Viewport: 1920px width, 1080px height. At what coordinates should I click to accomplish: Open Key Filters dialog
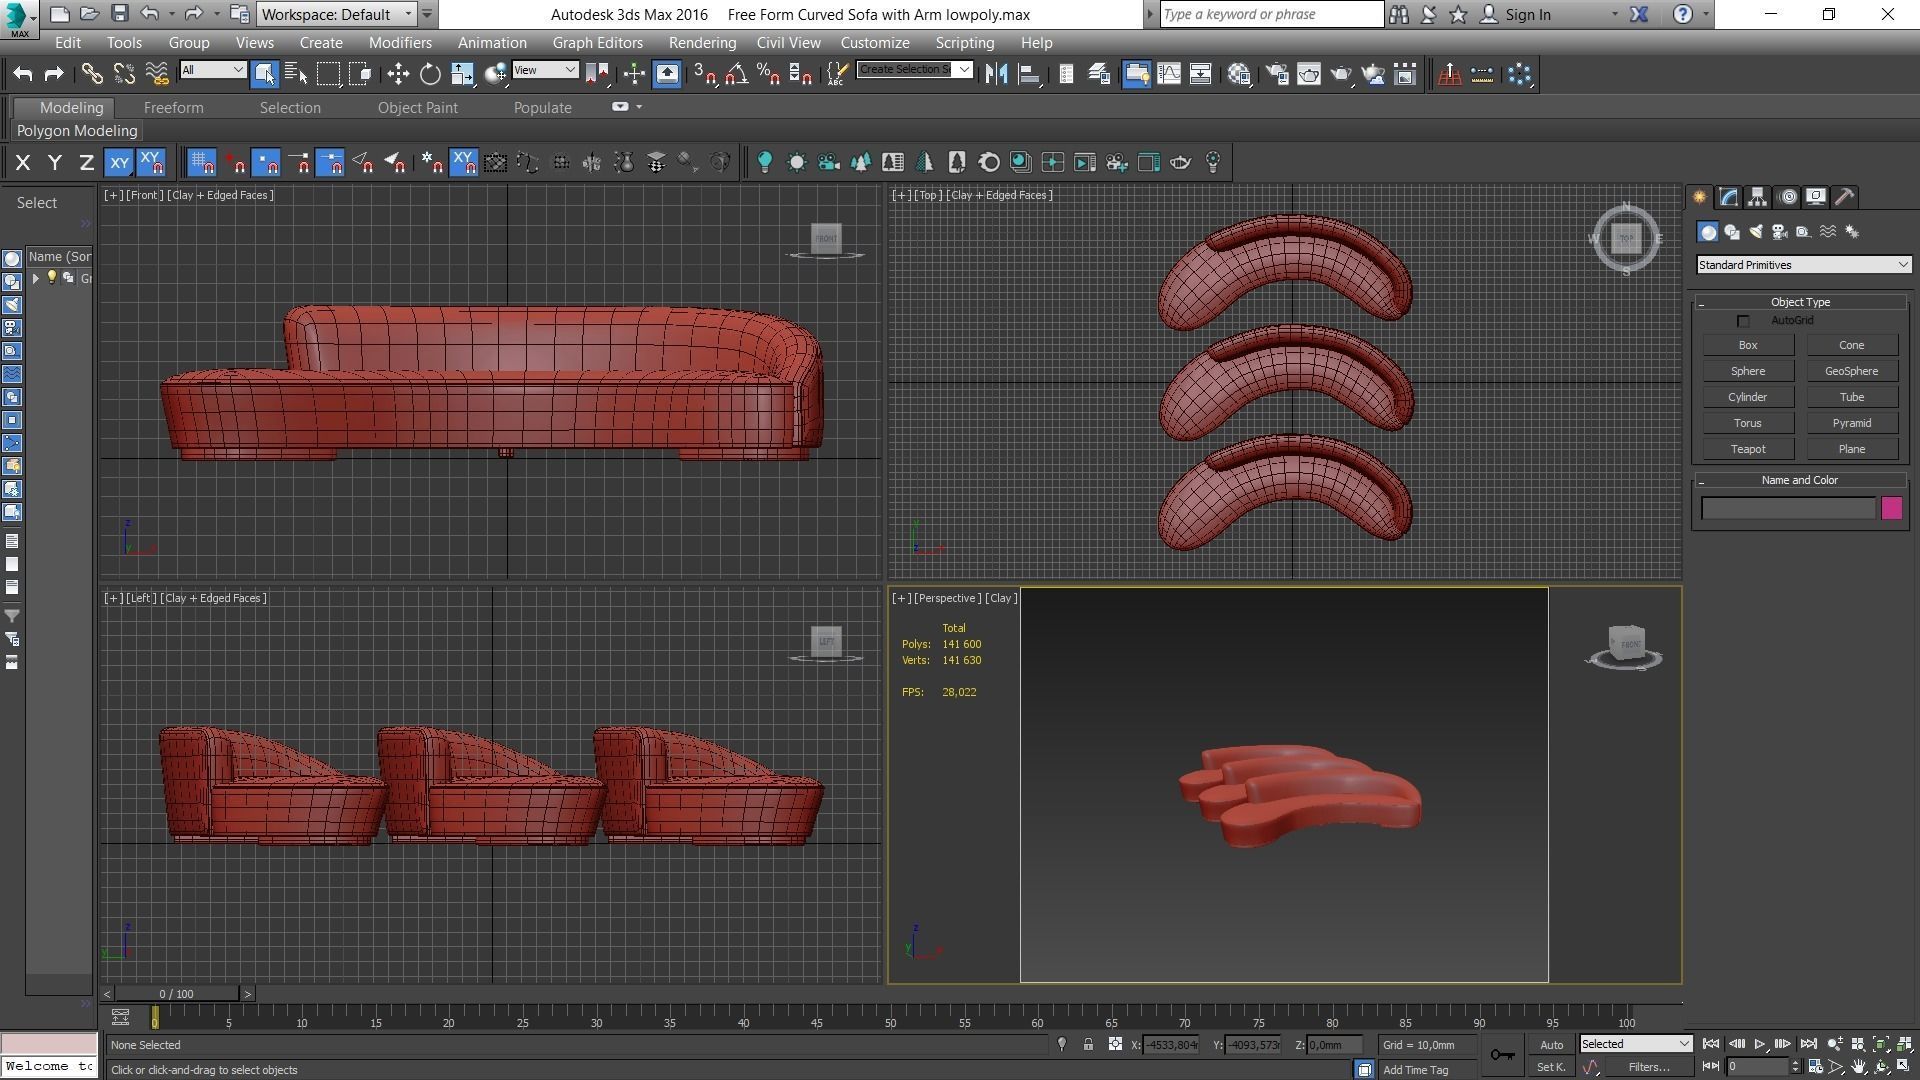[x=1648, y=1067]
